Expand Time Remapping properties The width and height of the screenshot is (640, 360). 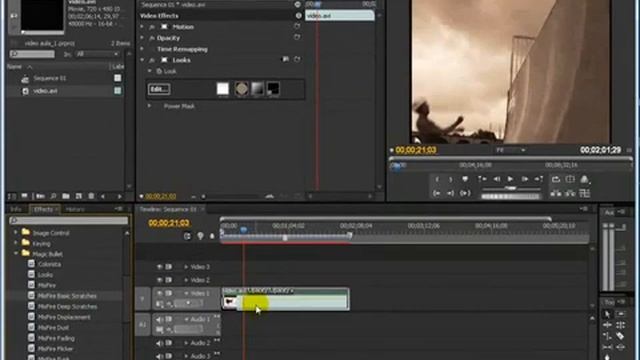pos(142,49)
